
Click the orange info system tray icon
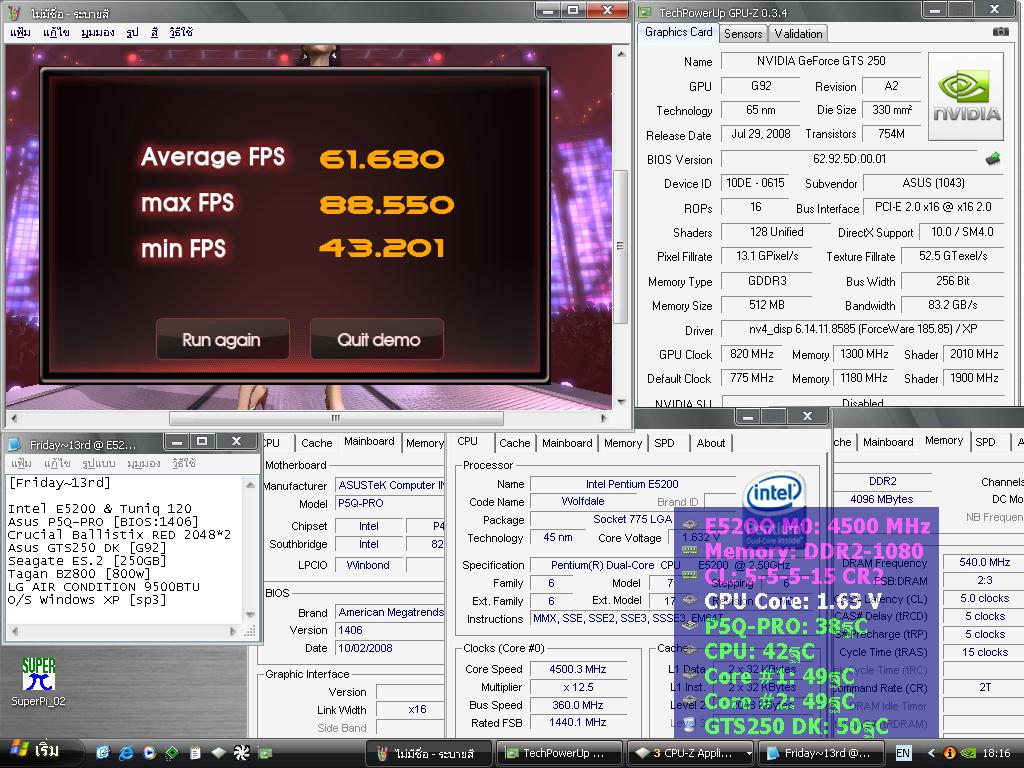(x=950, y=753)
